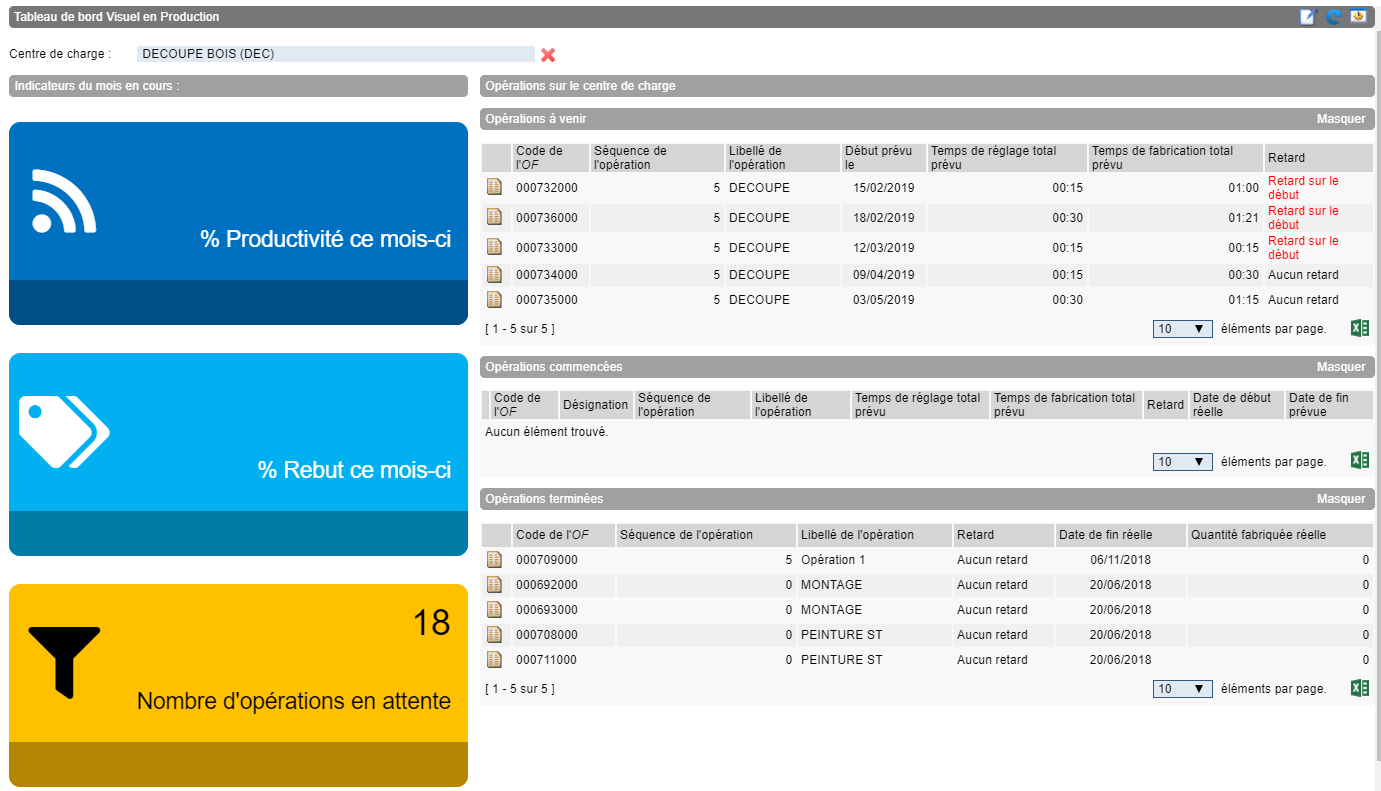Open document icon for OF 000693000
The image size is (1381, 791).
[x=494, y=609]
